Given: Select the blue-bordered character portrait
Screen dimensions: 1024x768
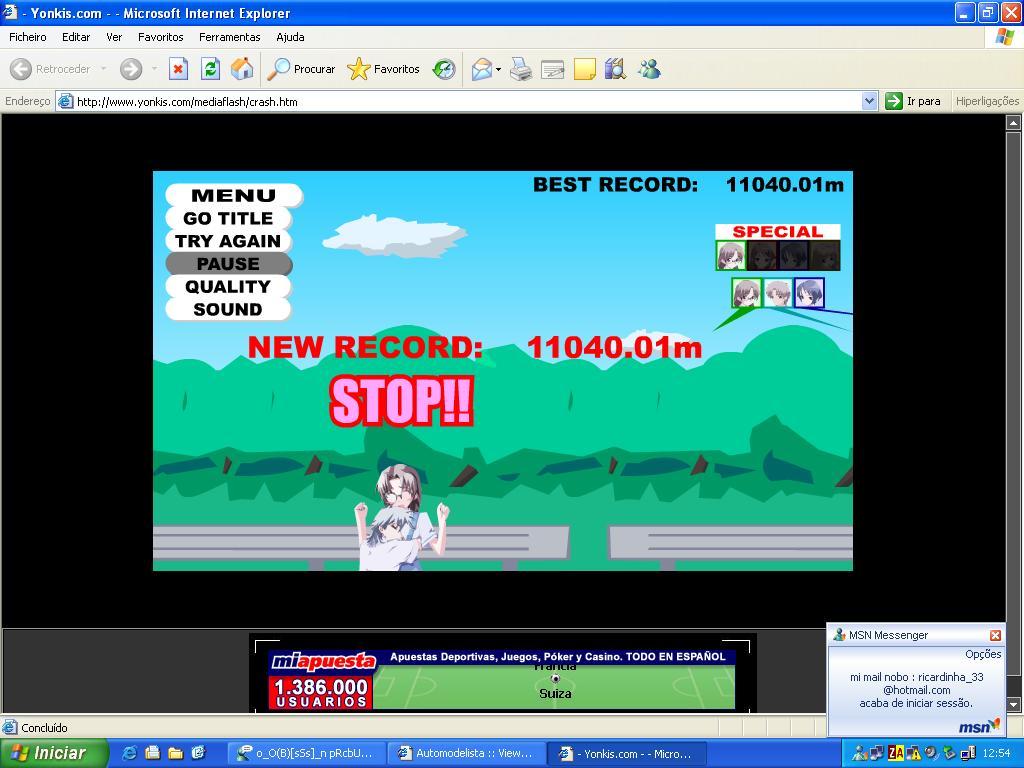Looking at the screenshot, I should coord(809,293).
